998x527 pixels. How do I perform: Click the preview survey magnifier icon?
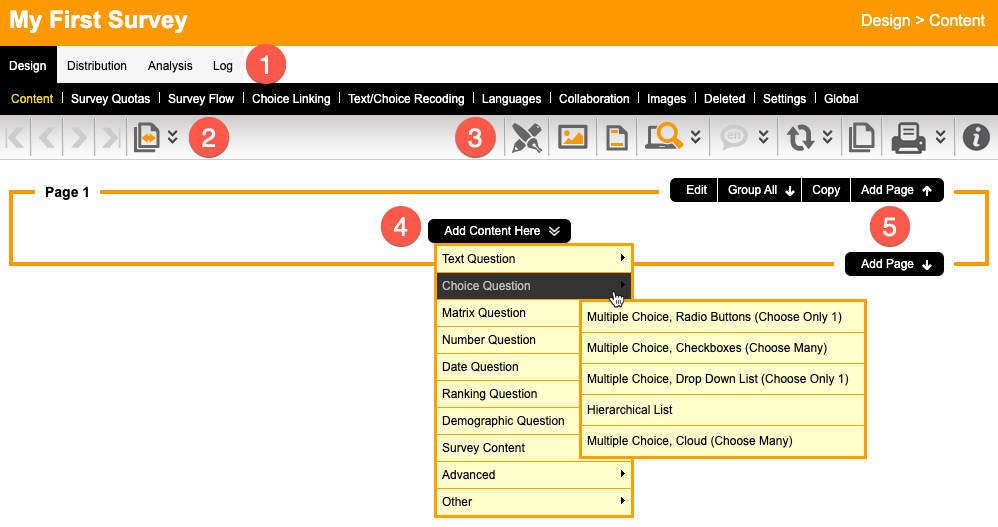[x=664, y=138]
